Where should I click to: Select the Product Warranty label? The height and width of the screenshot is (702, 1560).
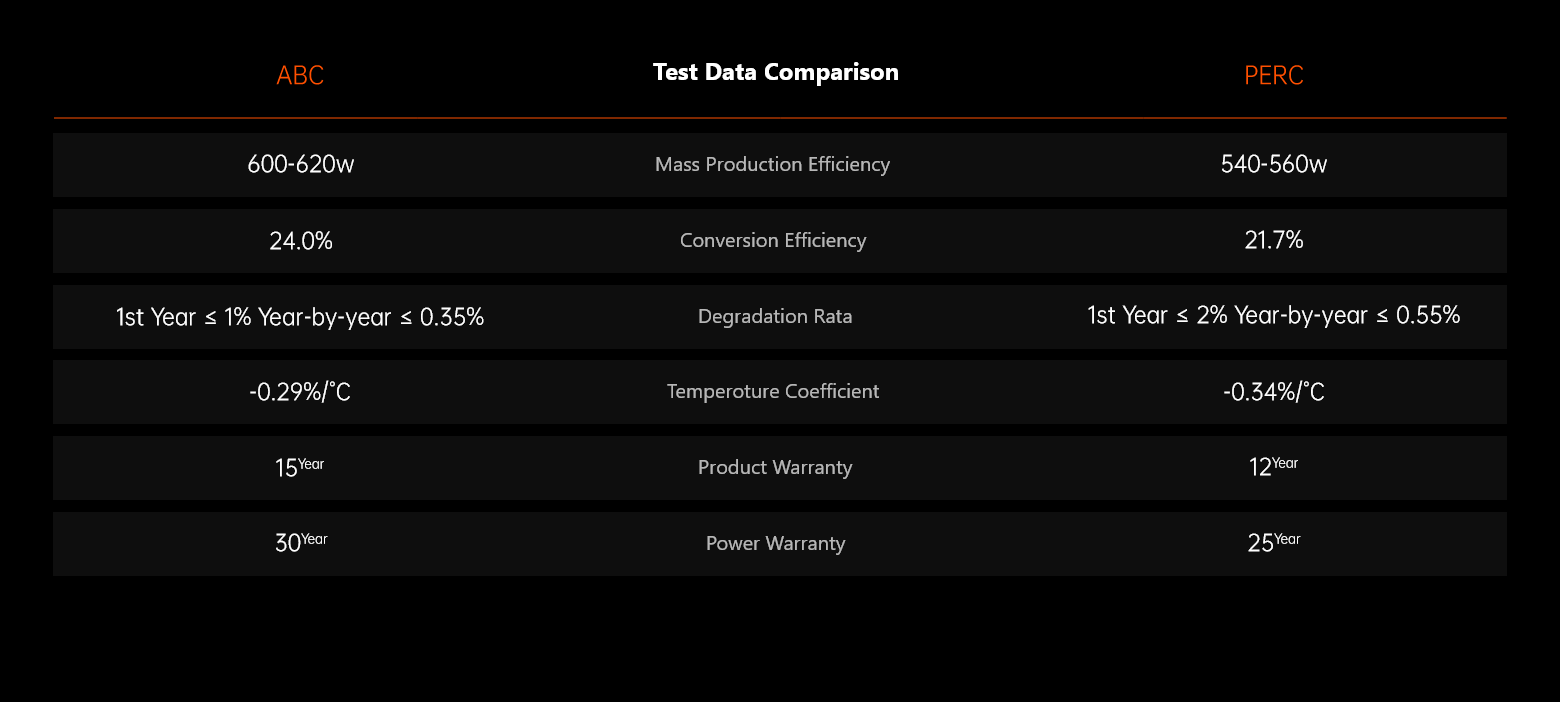(775, 467)
